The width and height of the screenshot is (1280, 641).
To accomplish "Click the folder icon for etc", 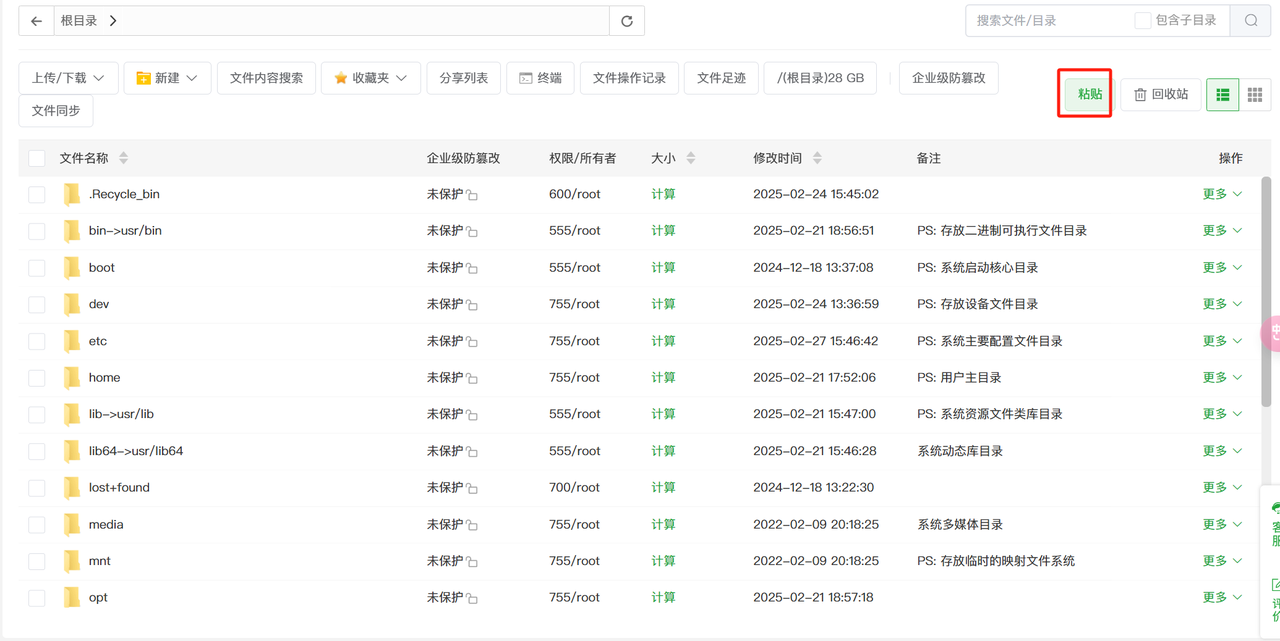I will [x=72, y=341].
